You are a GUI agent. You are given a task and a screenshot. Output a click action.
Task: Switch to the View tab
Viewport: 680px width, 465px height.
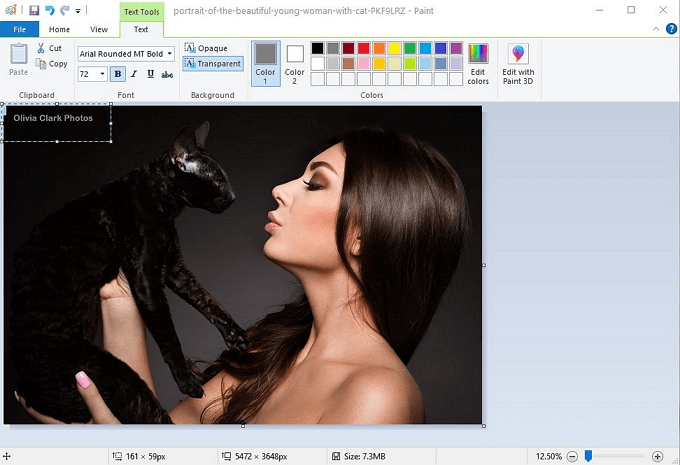pos(99,29)
